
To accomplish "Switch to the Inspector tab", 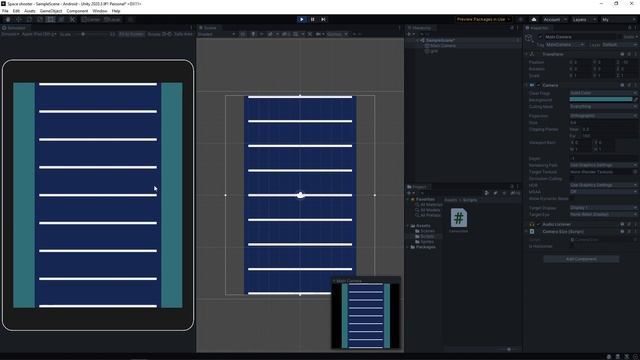I will click(537, 28).
